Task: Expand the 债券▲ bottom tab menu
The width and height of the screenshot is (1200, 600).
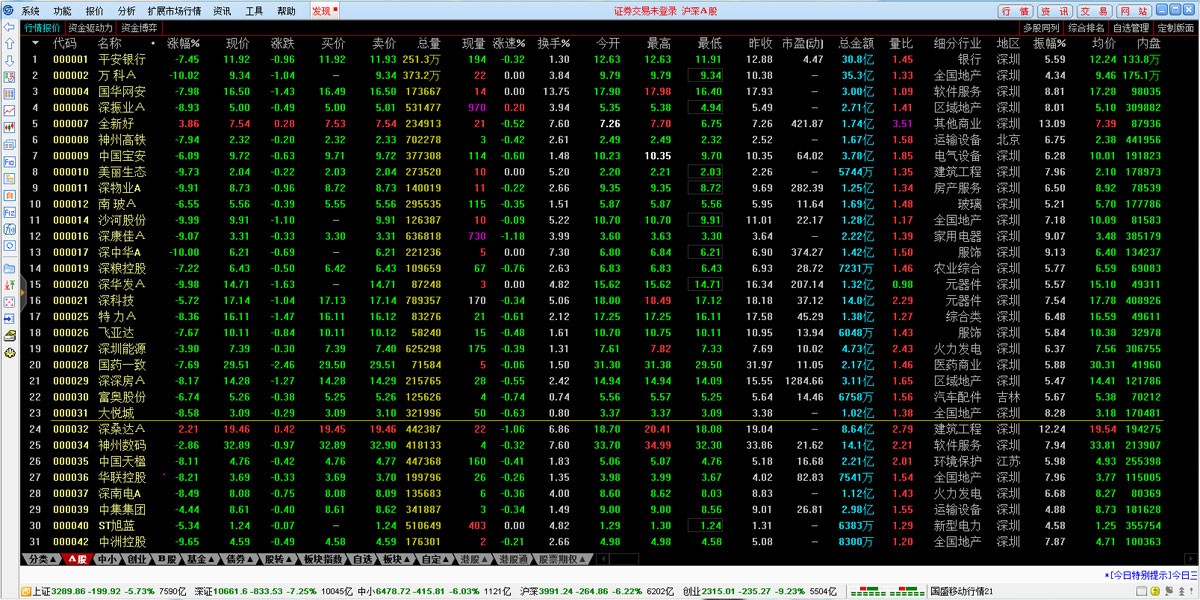Action: pyautogui.click(x=240, y=559)
